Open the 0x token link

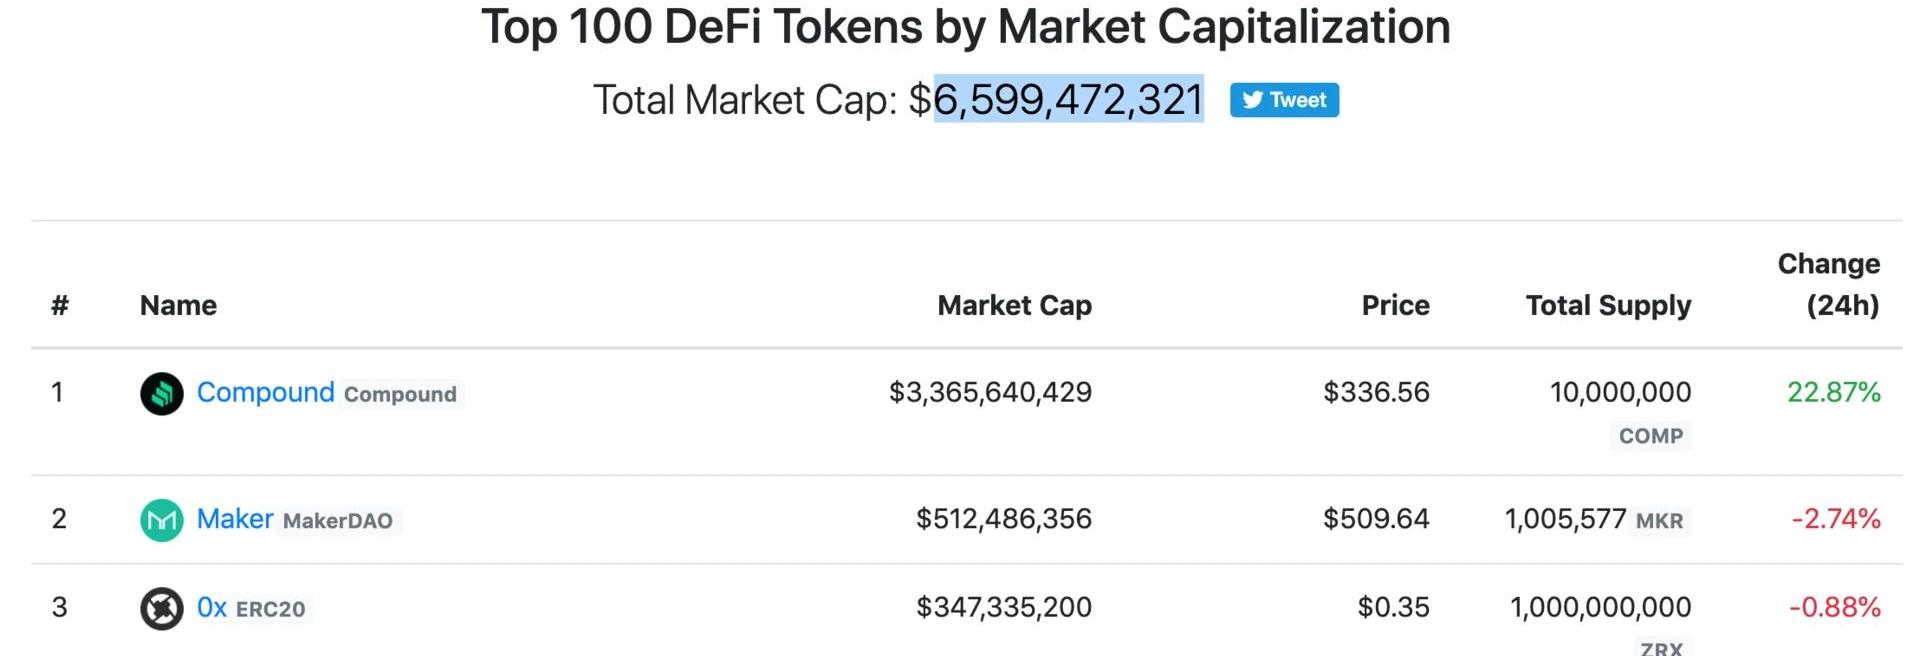212,607
